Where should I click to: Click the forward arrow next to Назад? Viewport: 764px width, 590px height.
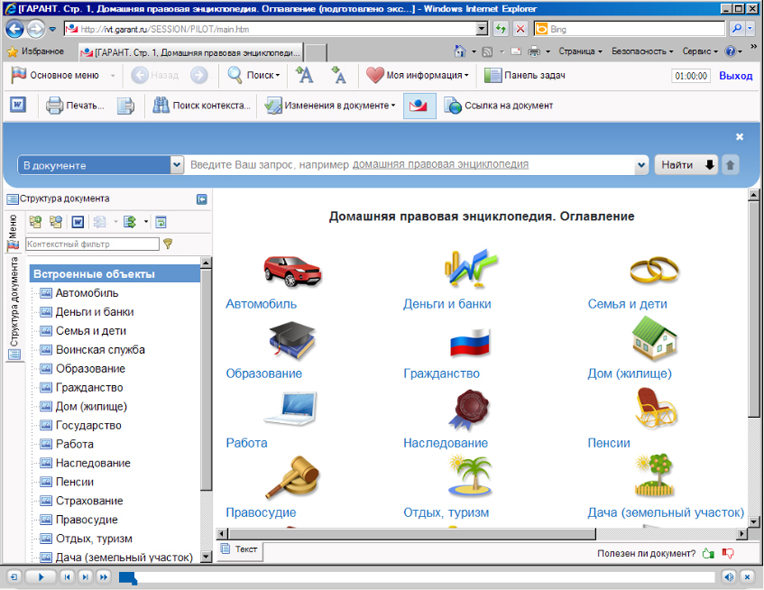click(199, 76)
